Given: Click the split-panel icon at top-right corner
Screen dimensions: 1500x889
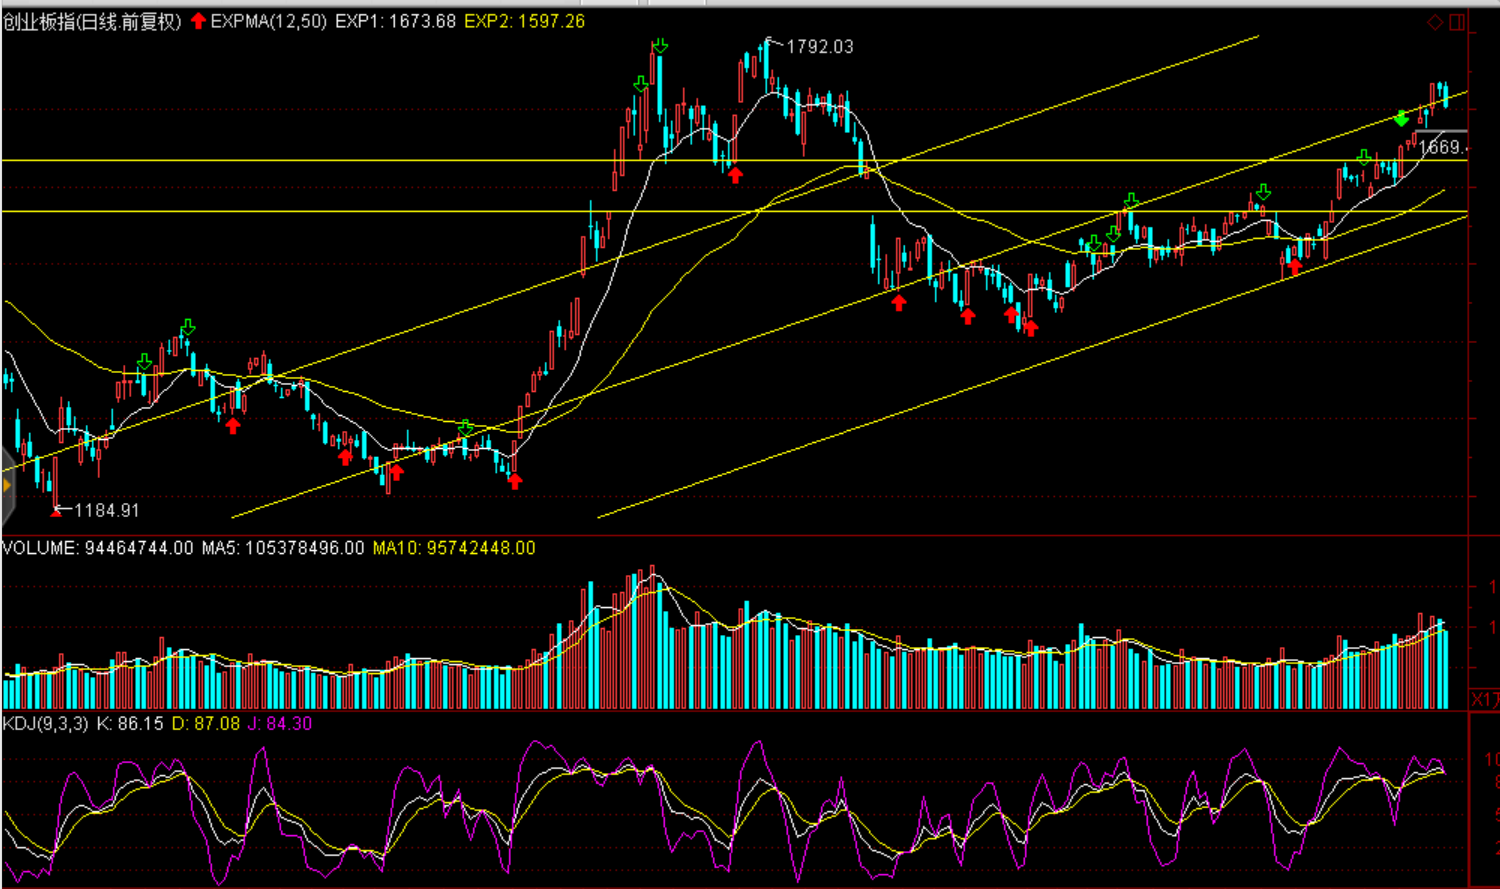Looking at the screenshot, I should point(1457,22).
